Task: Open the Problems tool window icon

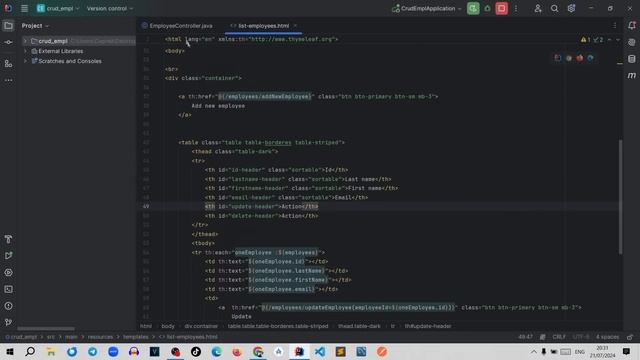Action: click(x=8, y=306)
